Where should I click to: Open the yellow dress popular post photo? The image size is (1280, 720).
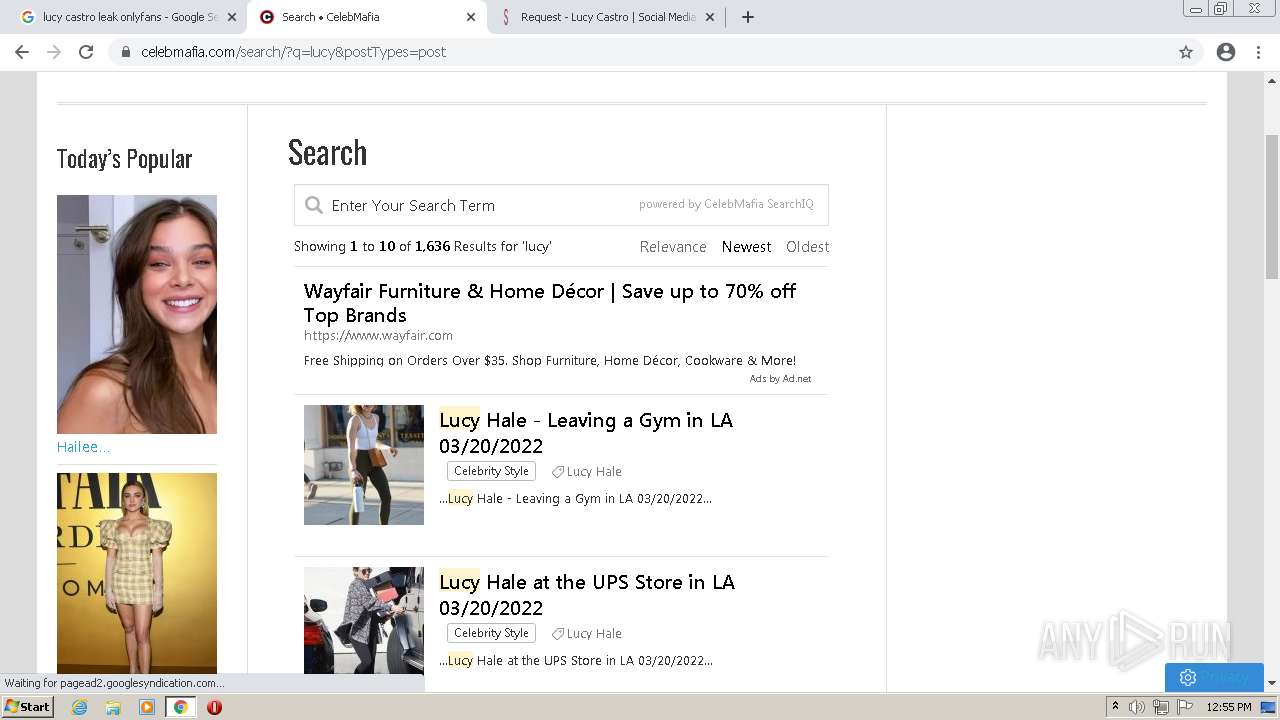(x=137, y=573)
